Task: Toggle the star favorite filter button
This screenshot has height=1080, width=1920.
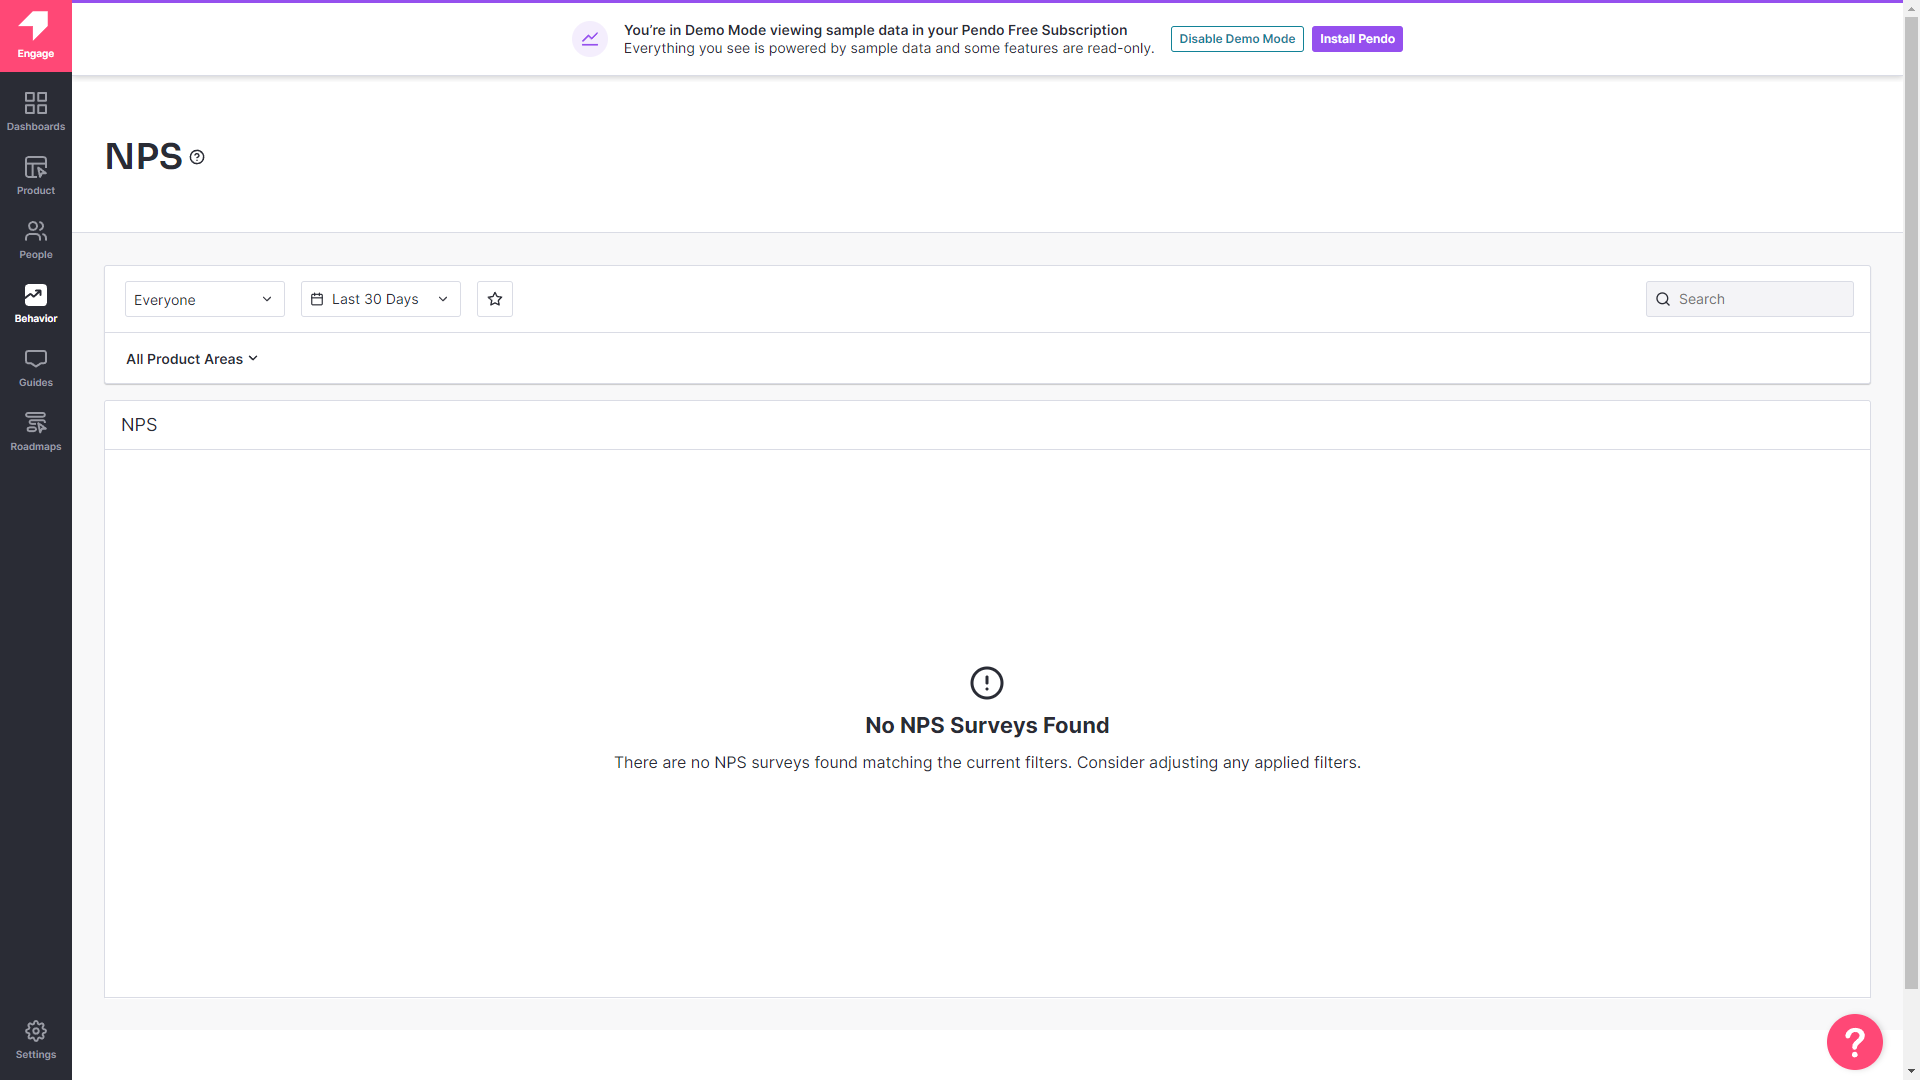Action: pyautogui.click(x=495, y=299)
